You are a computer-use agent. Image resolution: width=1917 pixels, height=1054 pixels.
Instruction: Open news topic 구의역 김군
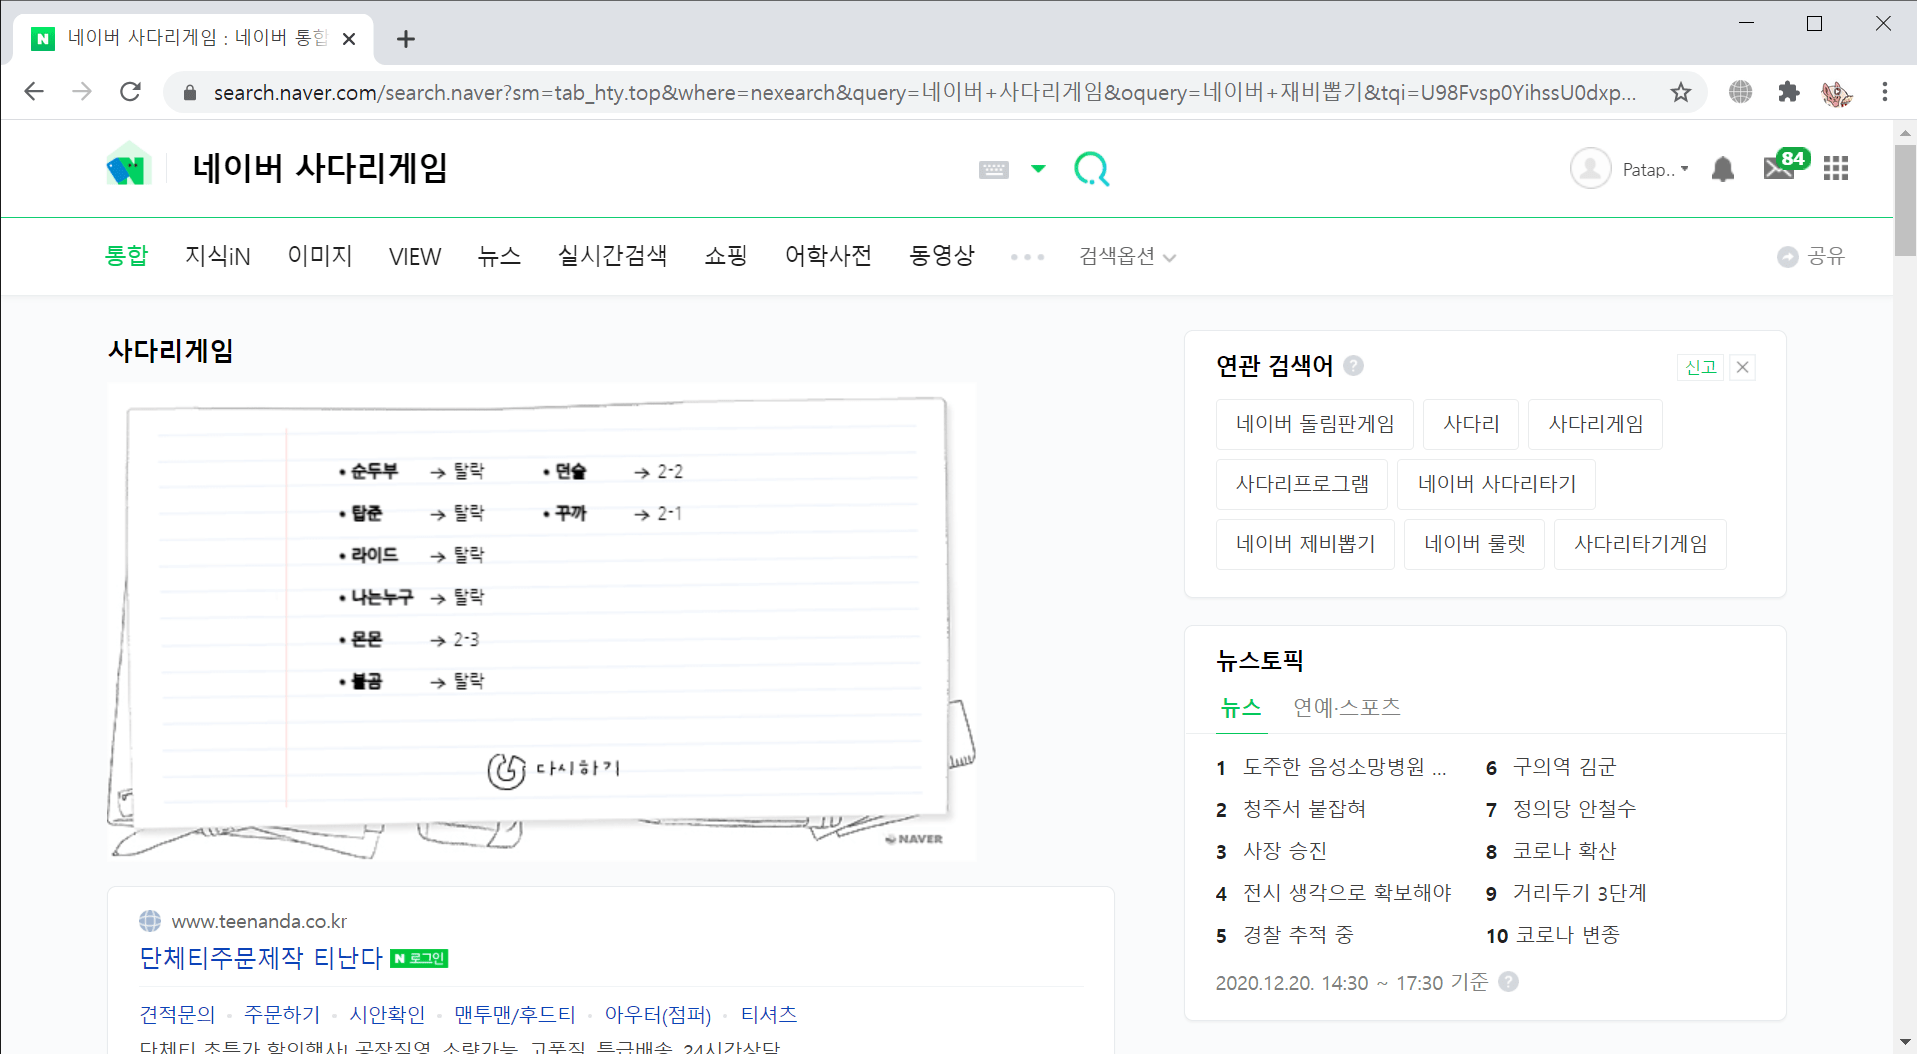[1564, 767]
